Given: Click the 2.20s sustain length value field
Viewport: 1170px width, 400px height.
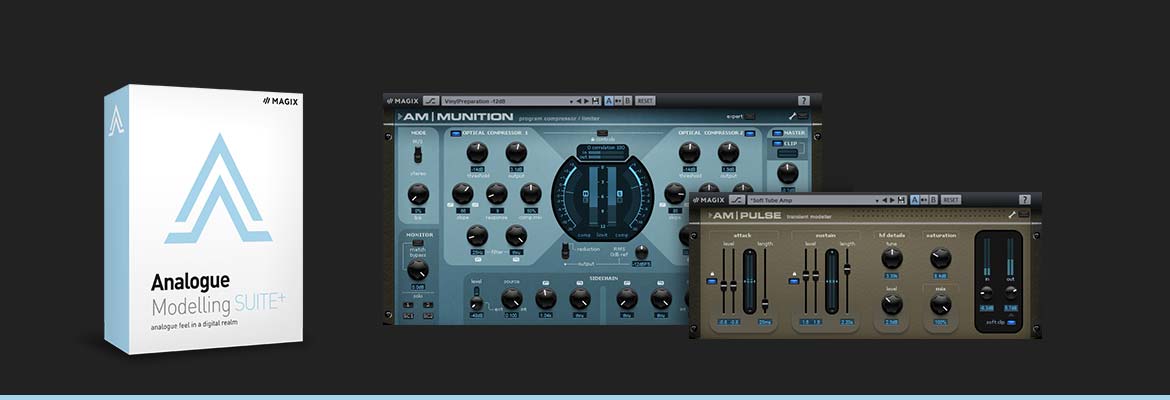Looking at the screenshot, I should pos(847,322).
